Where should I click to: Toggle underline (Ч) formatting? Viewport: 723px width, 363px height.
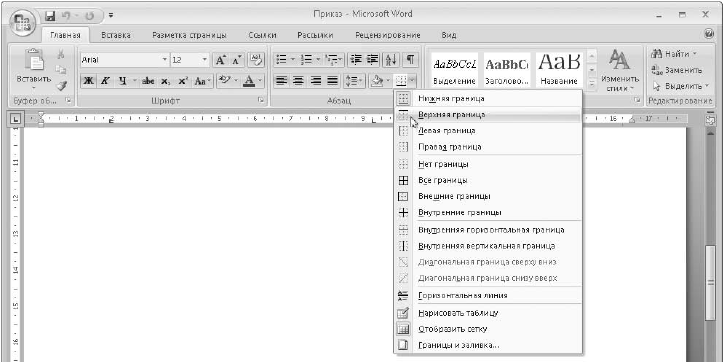[x=122, y=81]
